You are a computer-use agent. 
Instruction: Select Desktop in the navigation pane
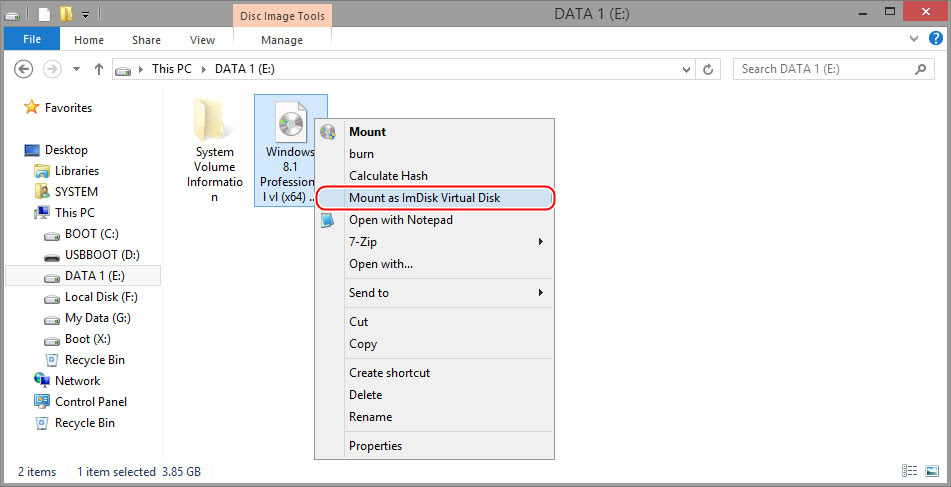[x=66, y=150]
